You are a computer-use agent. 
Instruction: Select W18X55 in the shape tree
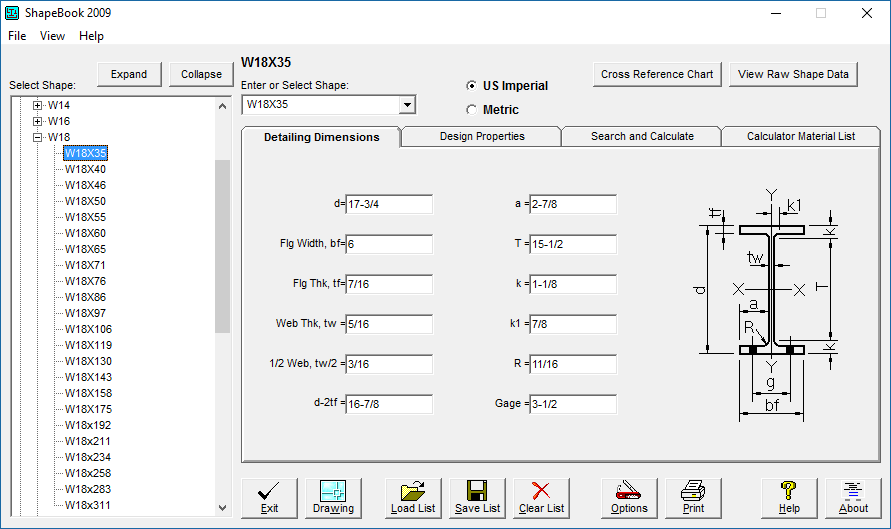[85, 217]
